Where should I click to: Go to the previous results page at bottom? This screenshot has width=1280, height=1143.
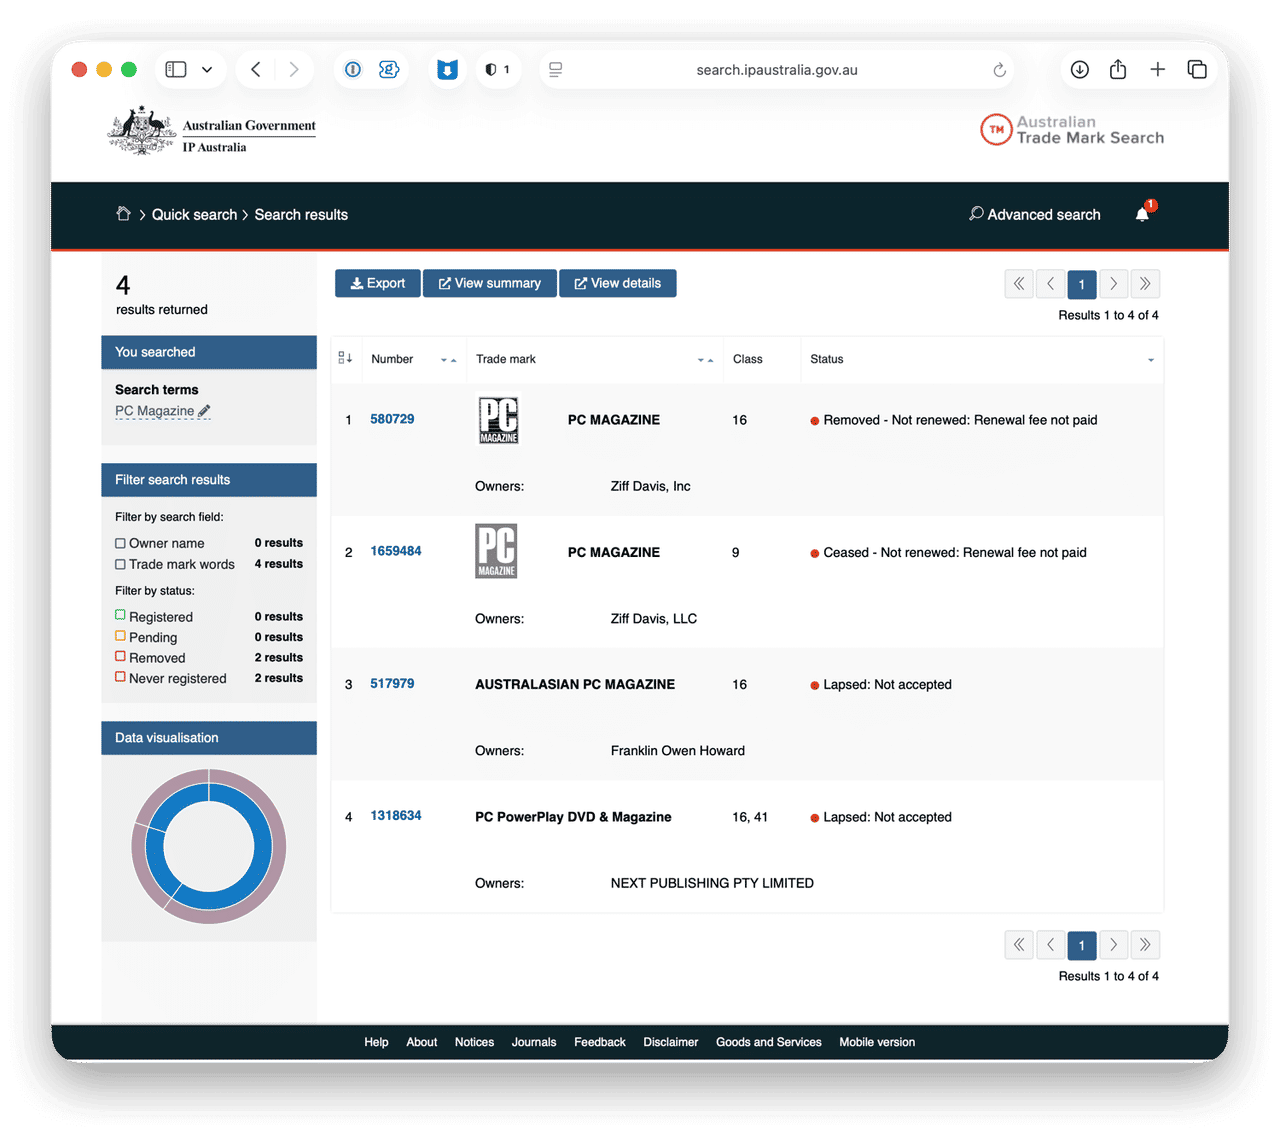1050,945
